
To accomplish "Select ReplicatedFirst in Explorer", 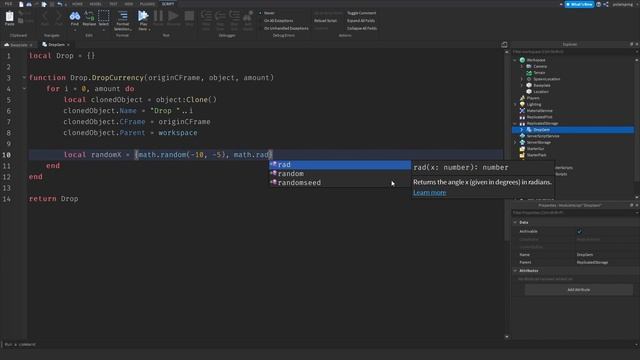I will pos(539,117).
